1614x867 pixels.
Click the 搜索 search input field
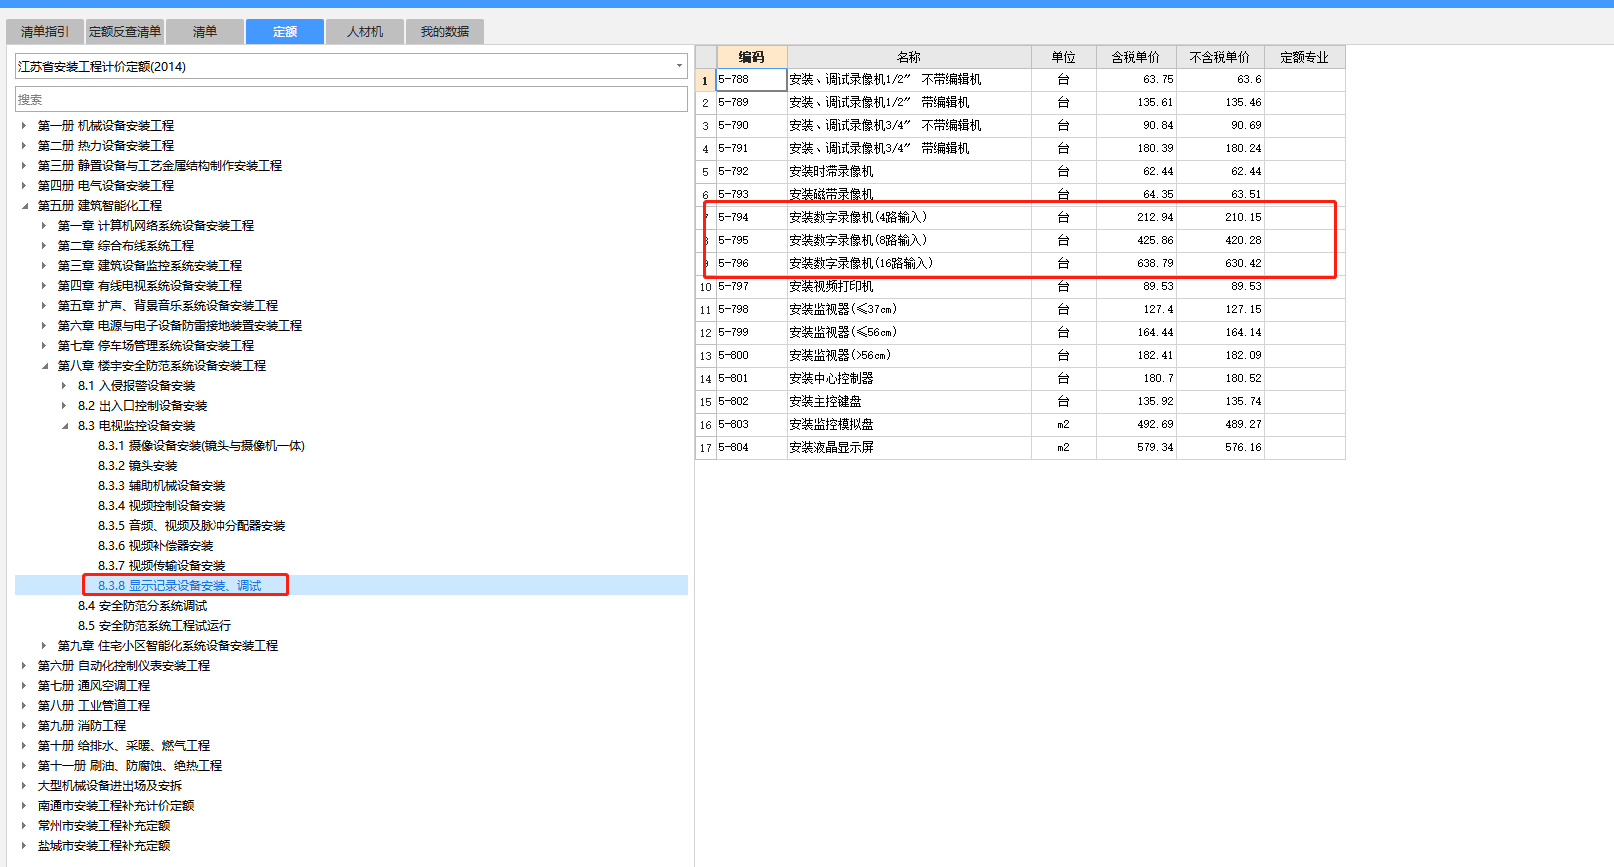[351, 99]
